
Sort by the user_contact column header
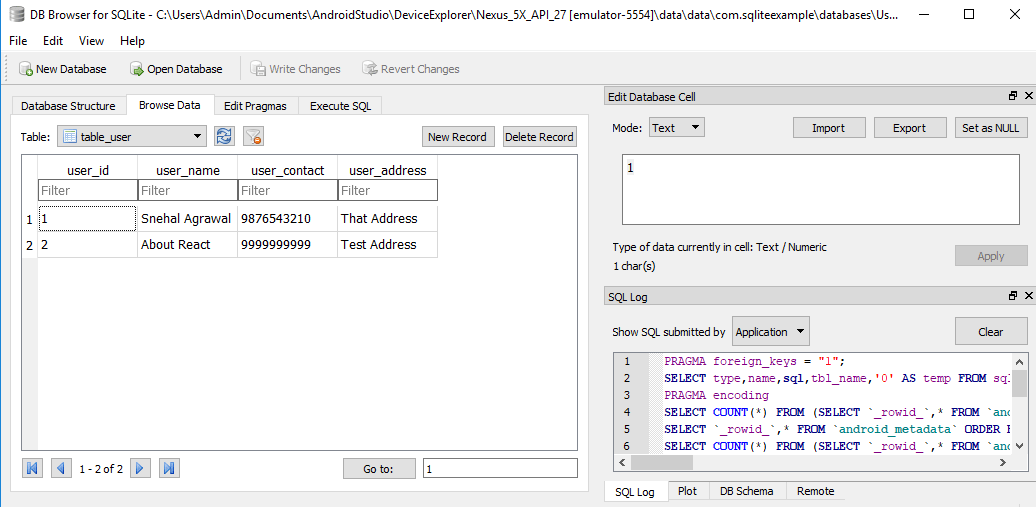pos(287,171)
